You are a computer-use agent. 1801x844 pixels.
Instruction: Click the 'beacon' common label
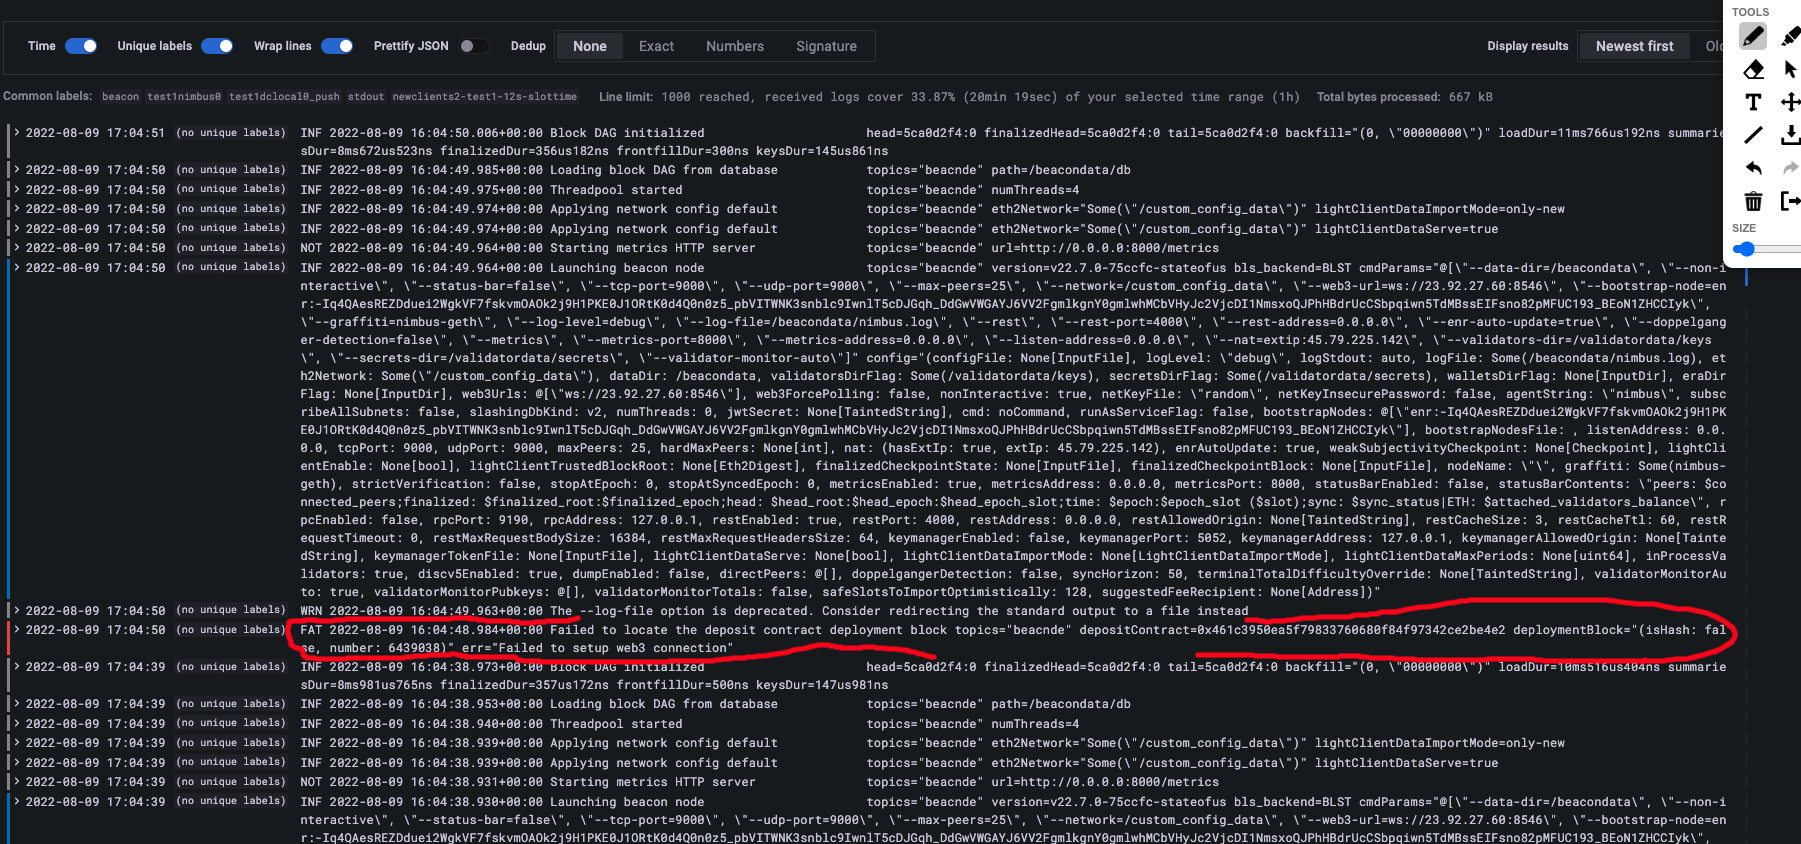[120, 97]
